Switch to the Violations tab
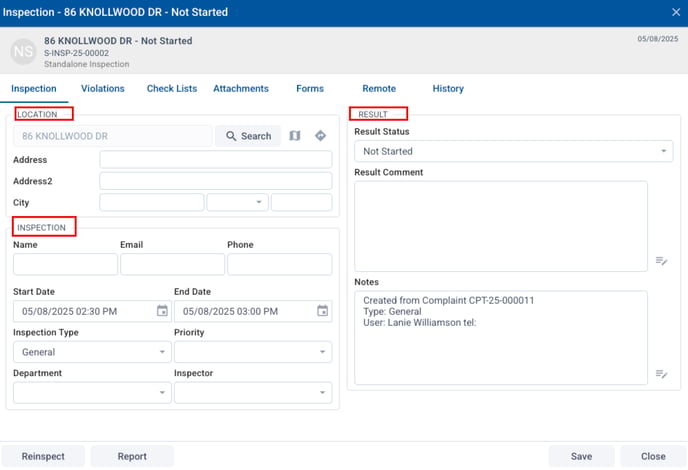Viewport: 688px width, 470px height. click(102, 89)
